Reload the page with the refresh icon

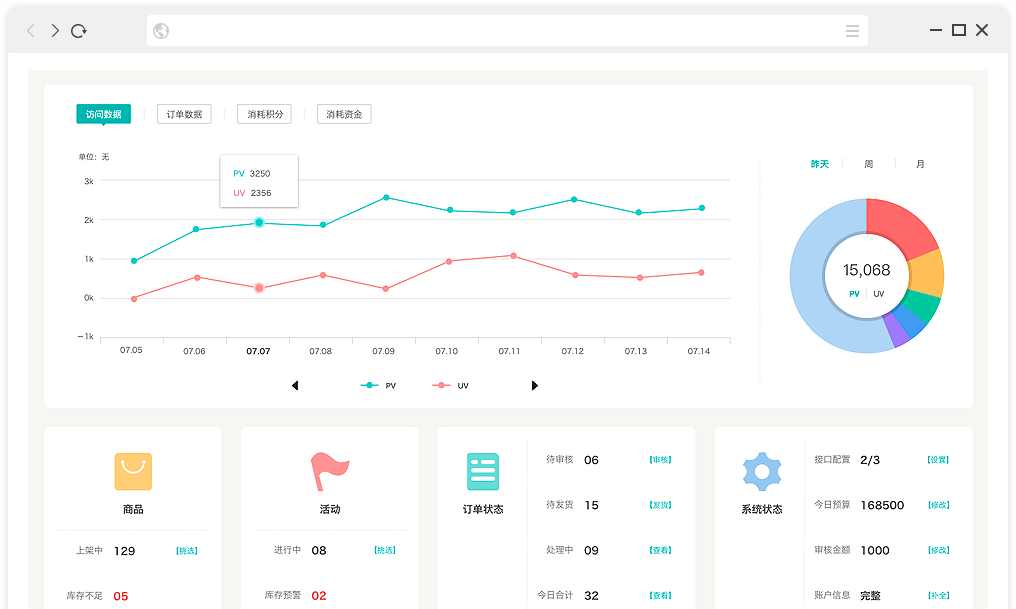point(79,31)
